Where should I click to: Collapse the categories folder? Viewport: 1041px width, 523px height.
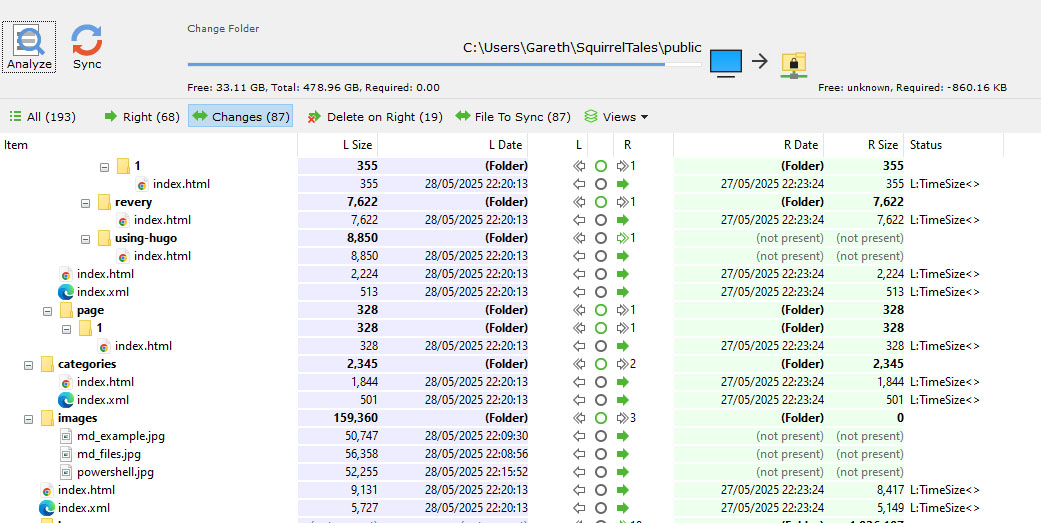coord(28,364)
